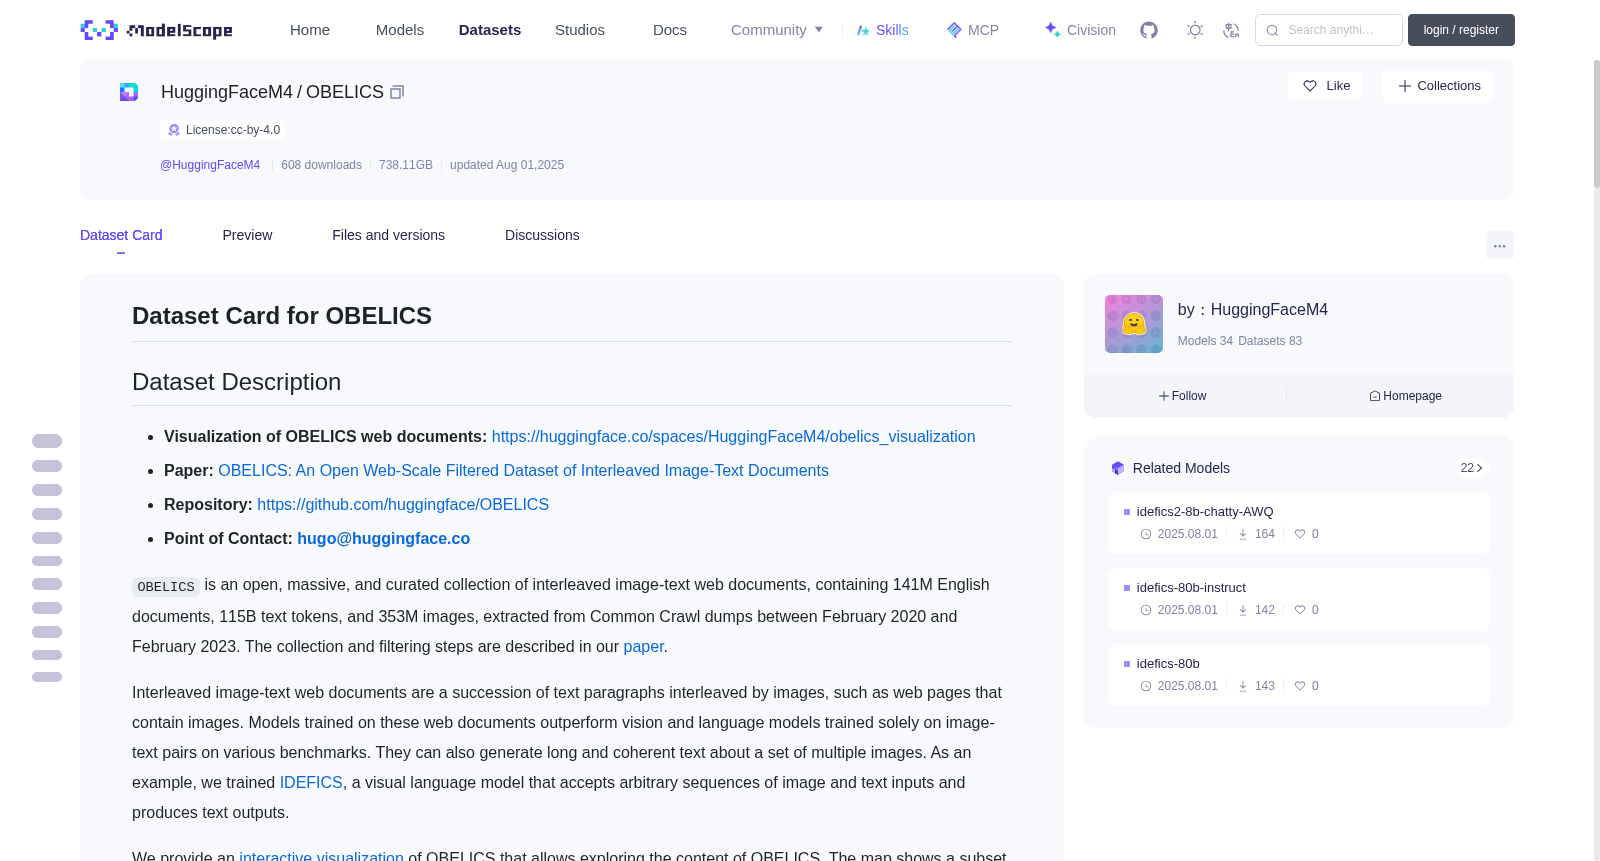Open the idefics2-8b-chatty-AWQ model card
The width and height of the screenshot is (1600, 861).
[x=1298, y=523]
